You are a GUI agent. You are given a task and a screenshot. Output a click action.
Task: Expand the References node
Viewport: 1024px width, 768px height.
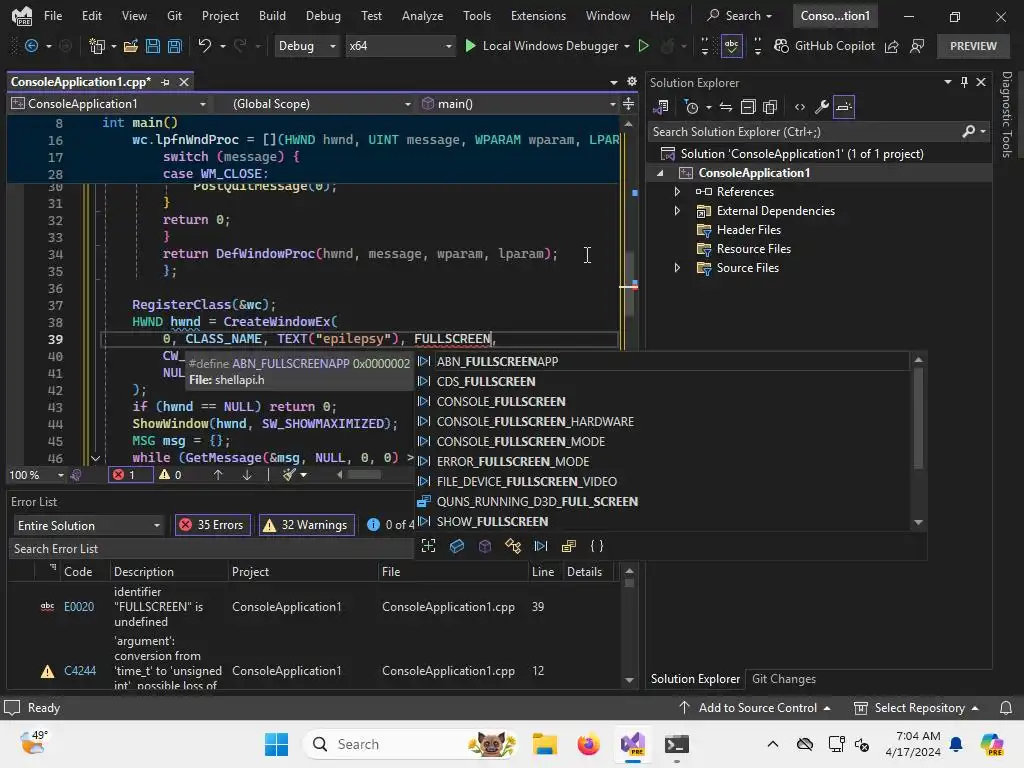[x=677, y=192]
